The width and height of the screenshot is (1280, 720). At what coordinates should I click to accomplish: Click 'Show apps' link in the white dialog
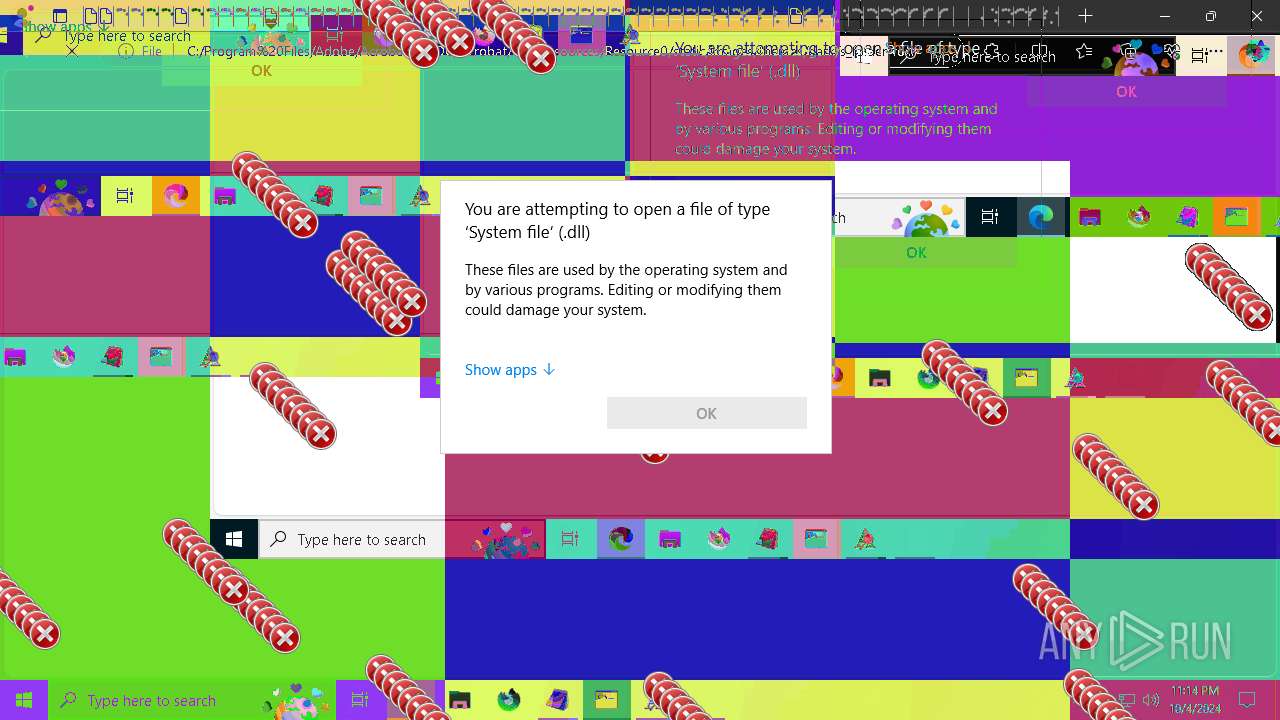click(509, 369)
